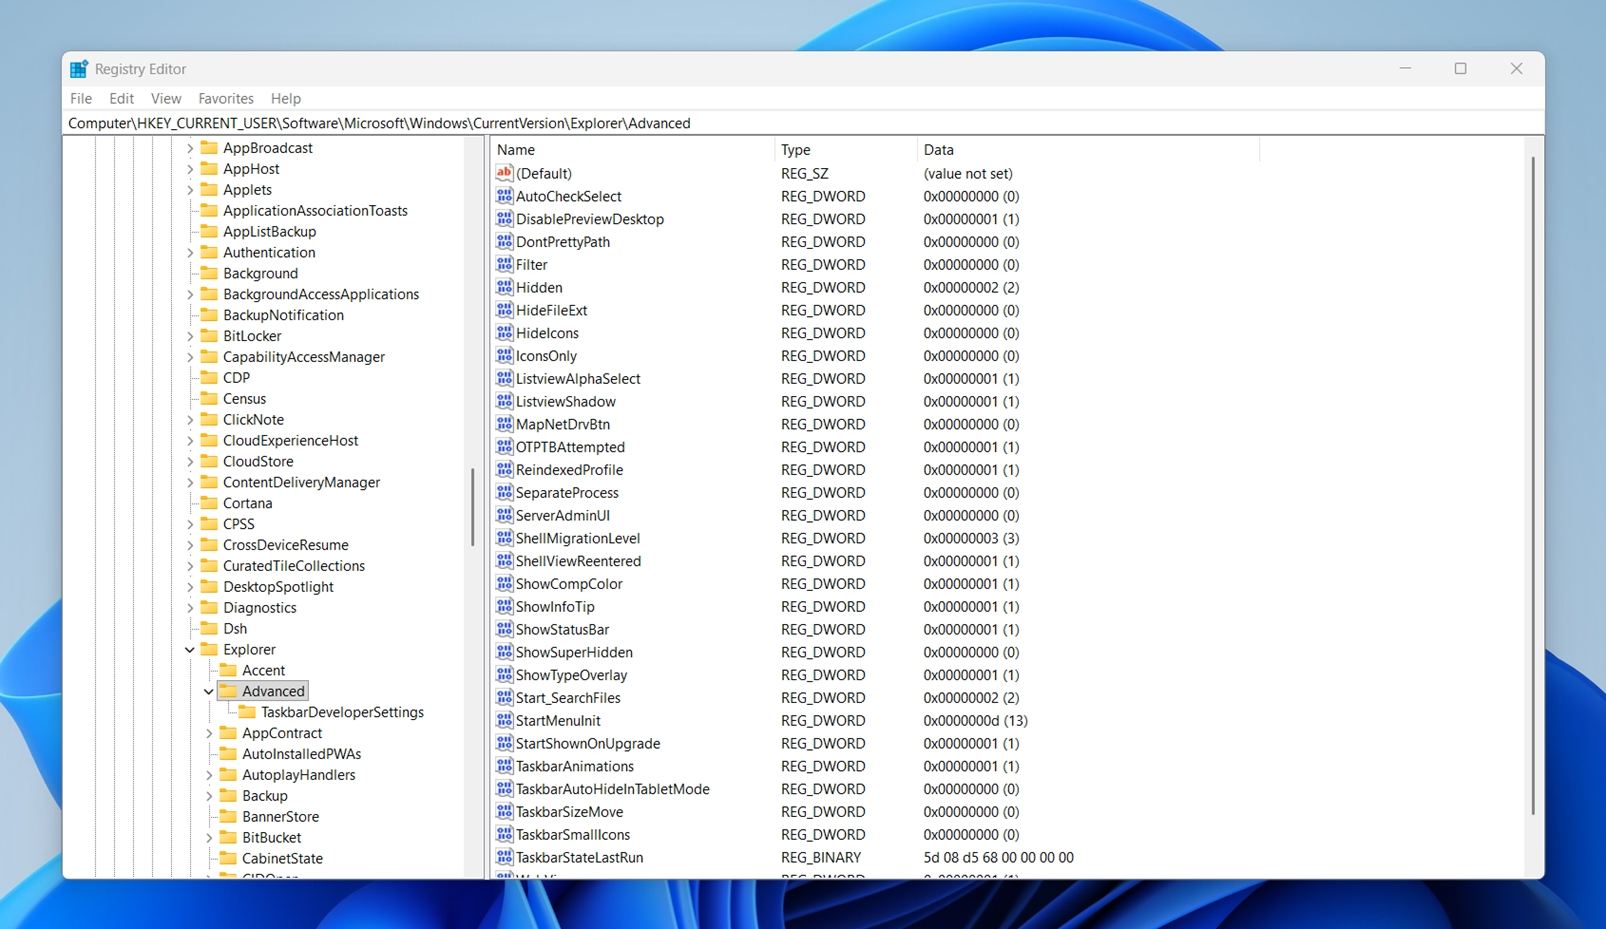Click the folder icon for TaskbarDeveloperSettings

tap(247, 712)
